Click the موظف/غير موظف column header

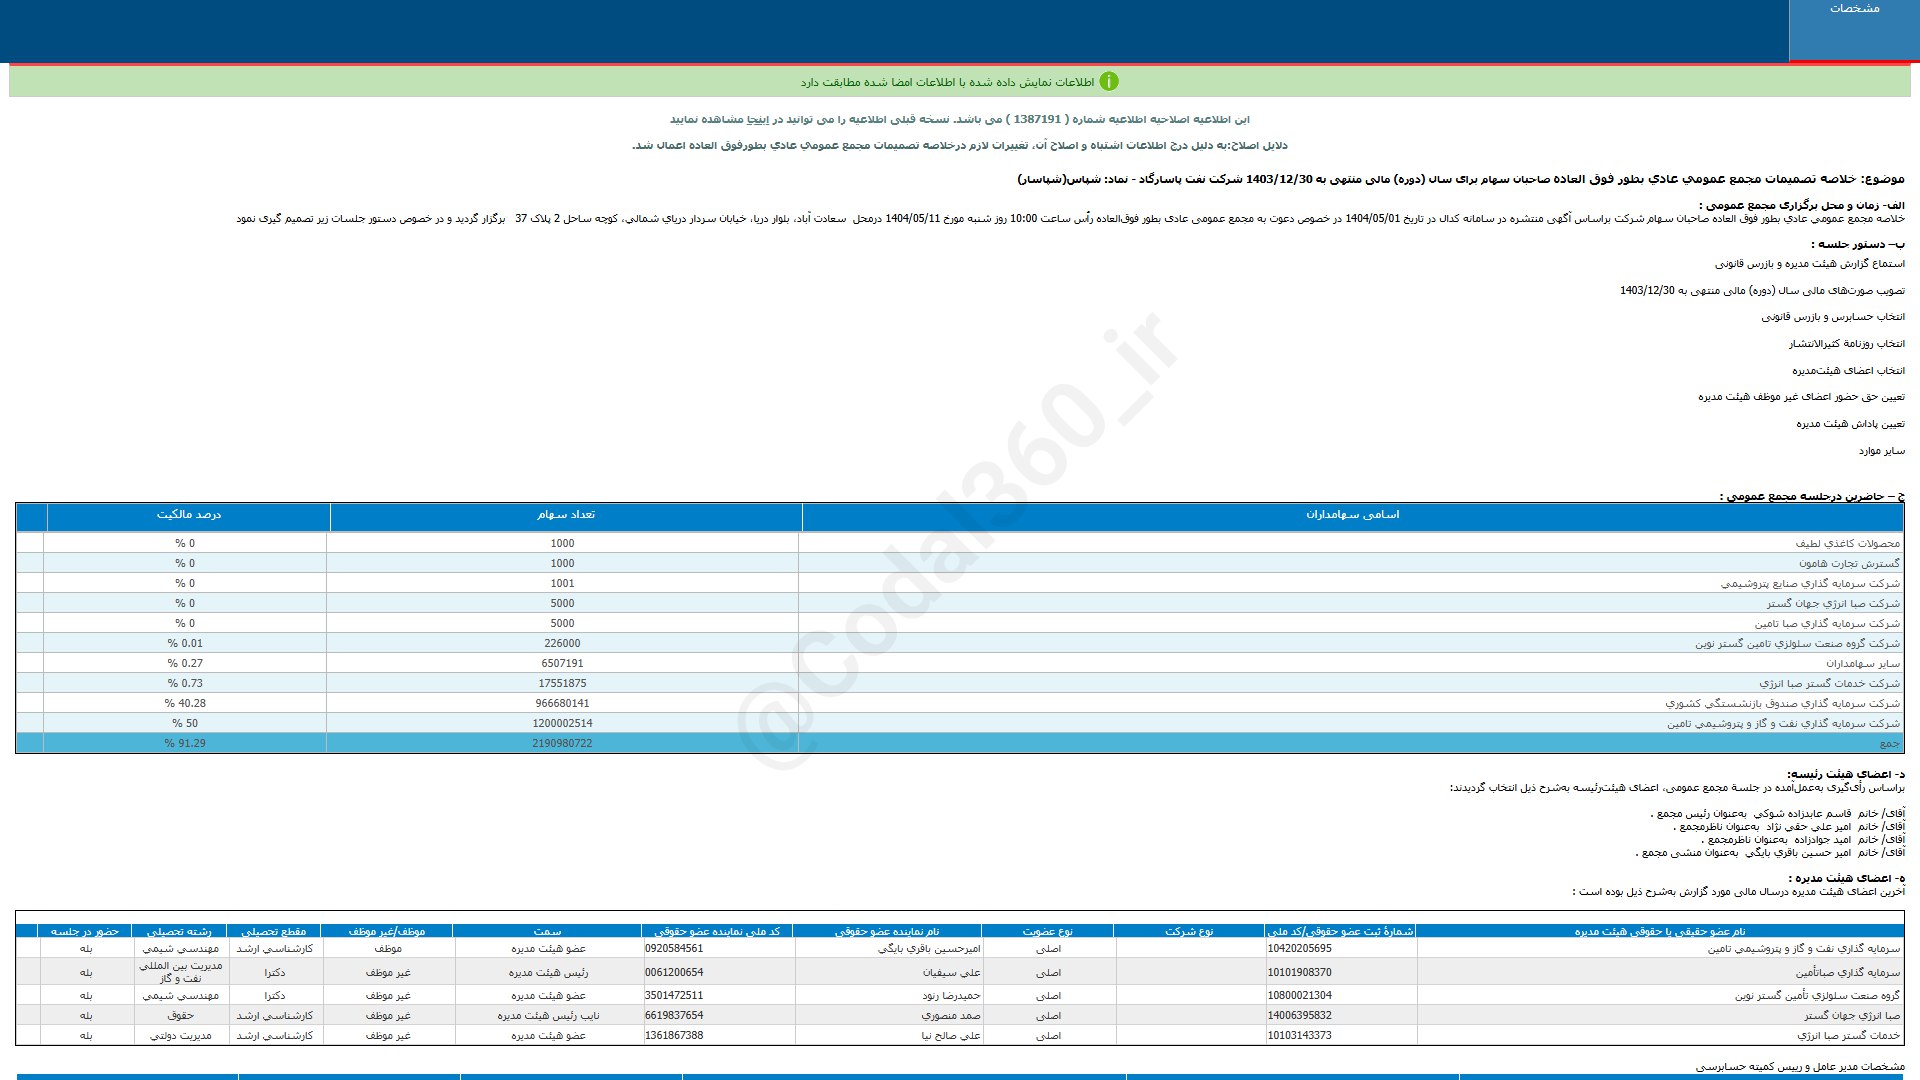coord(386,931)
